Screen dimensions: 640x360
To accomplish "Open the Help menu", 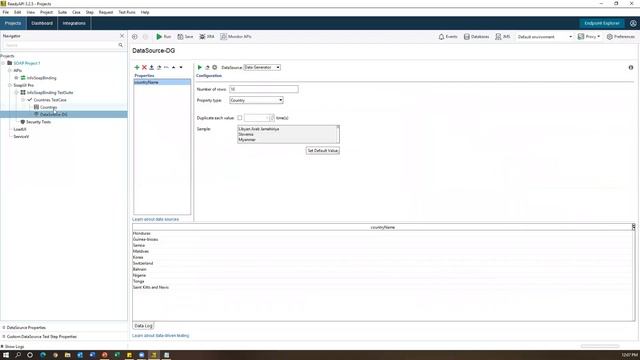I will pos(145,12).
